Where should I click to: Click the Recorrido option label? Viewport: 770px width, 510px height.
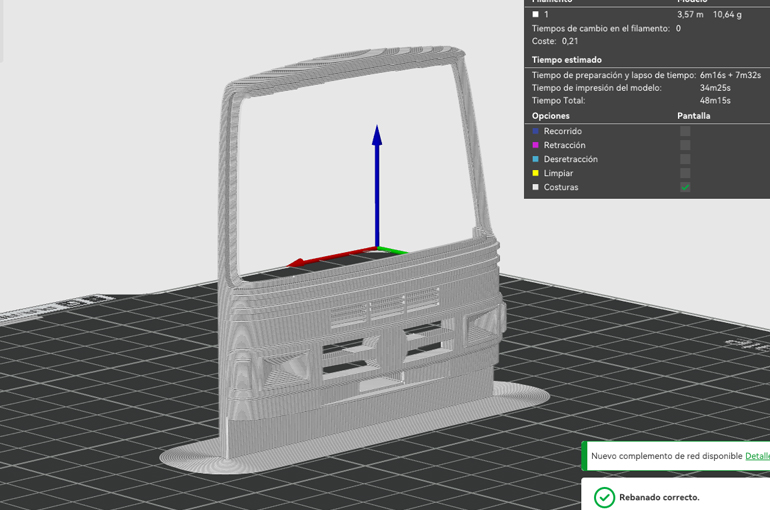[563, 131]
